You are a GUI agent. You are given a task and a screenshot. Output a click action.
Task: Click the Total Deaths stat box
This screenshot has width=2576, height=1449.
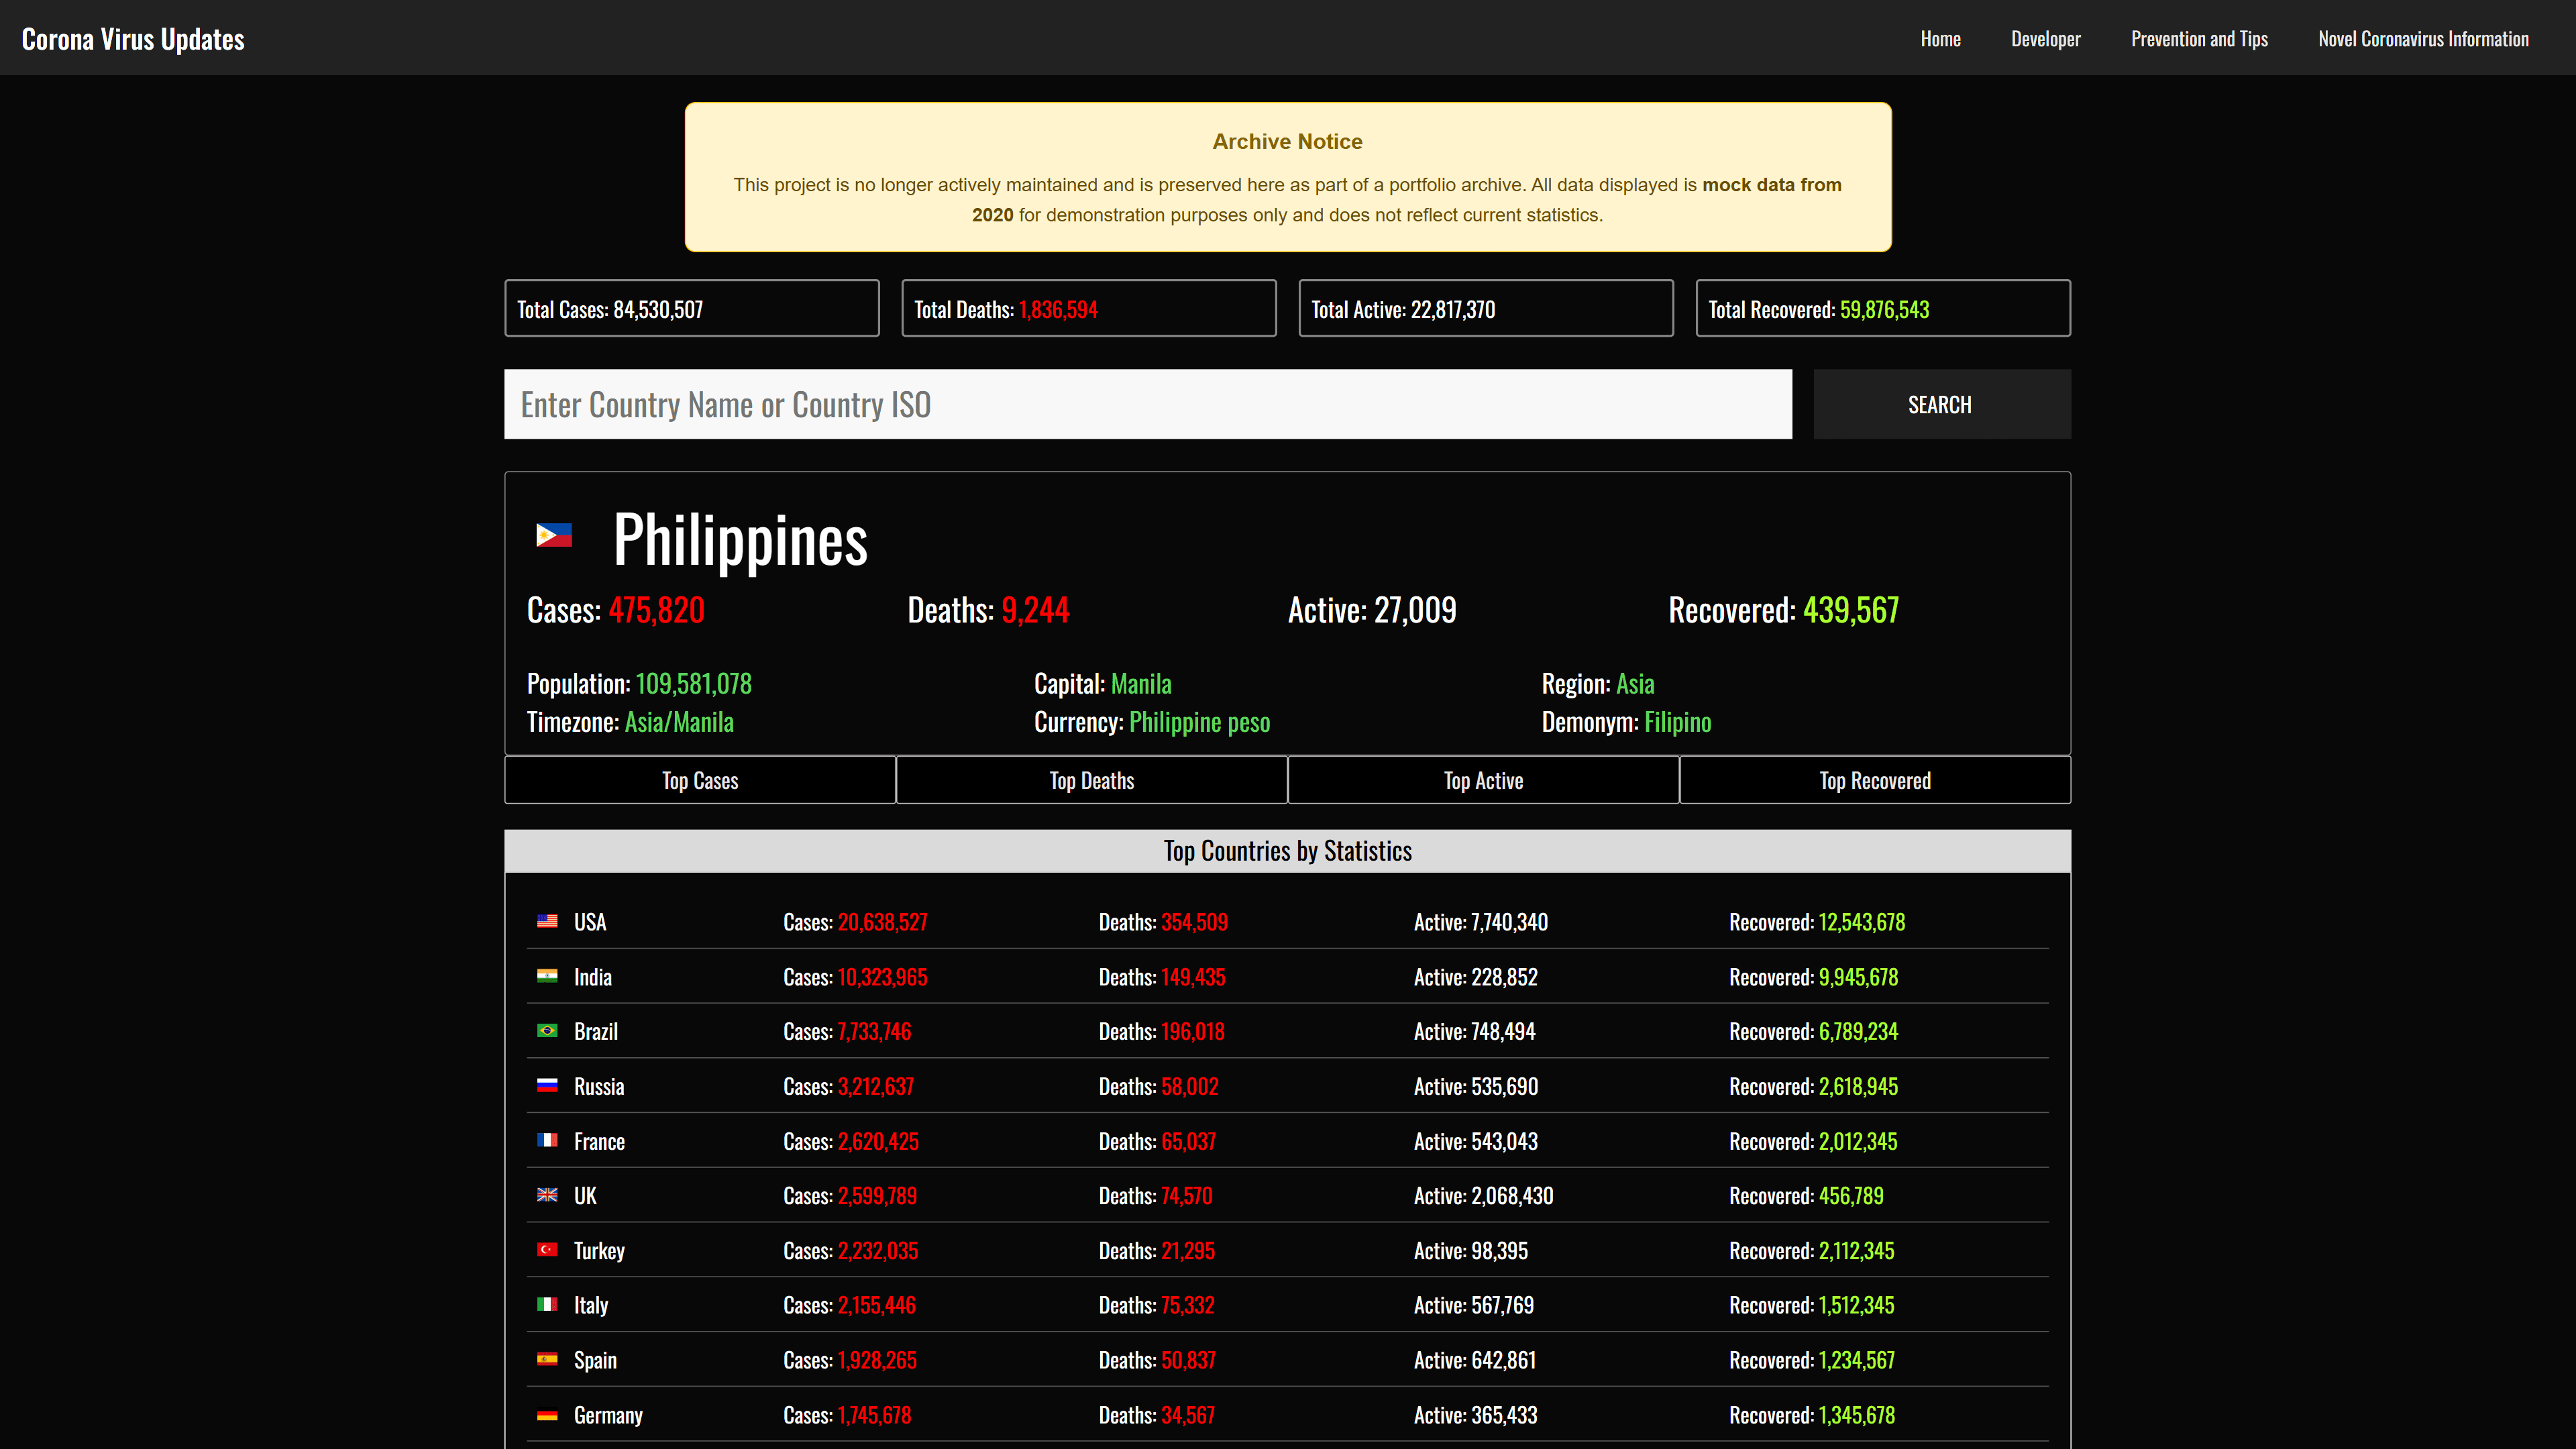1089,308
